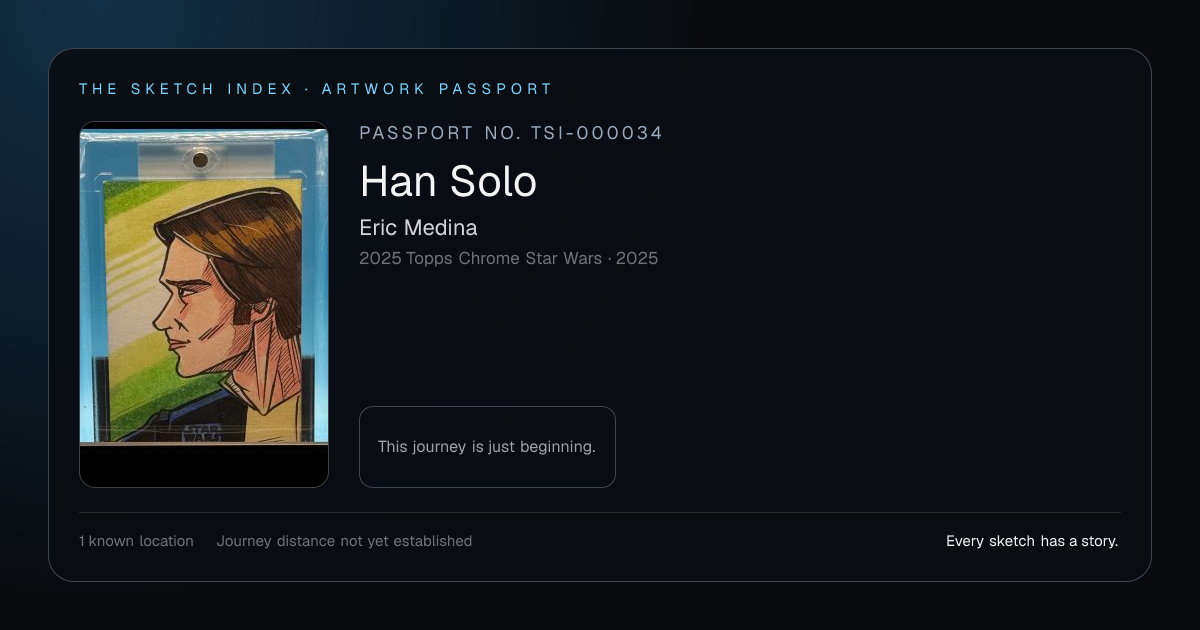Click the year 2025 after Star Wars
The image size is (1200, 630).
637,258
